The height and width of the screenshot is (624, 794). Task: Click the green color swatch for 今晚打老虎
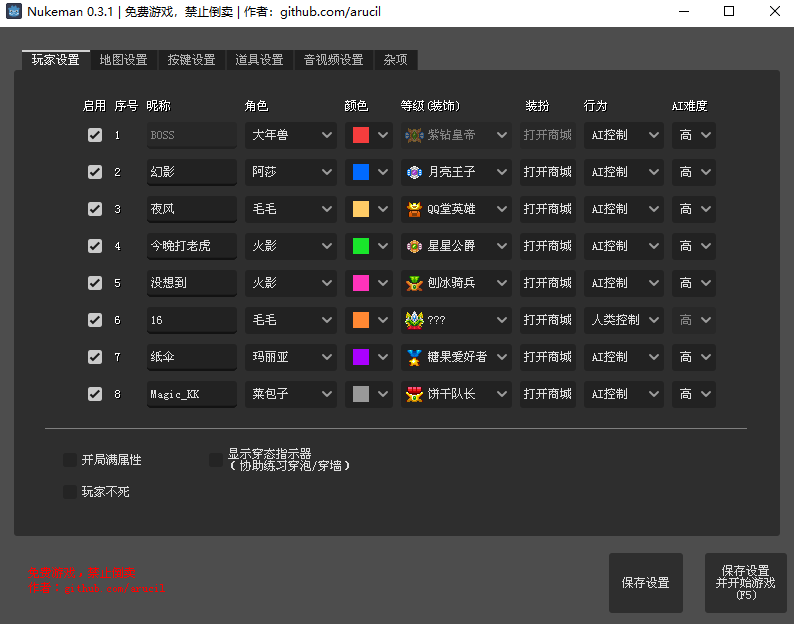(x=361, y=246)
